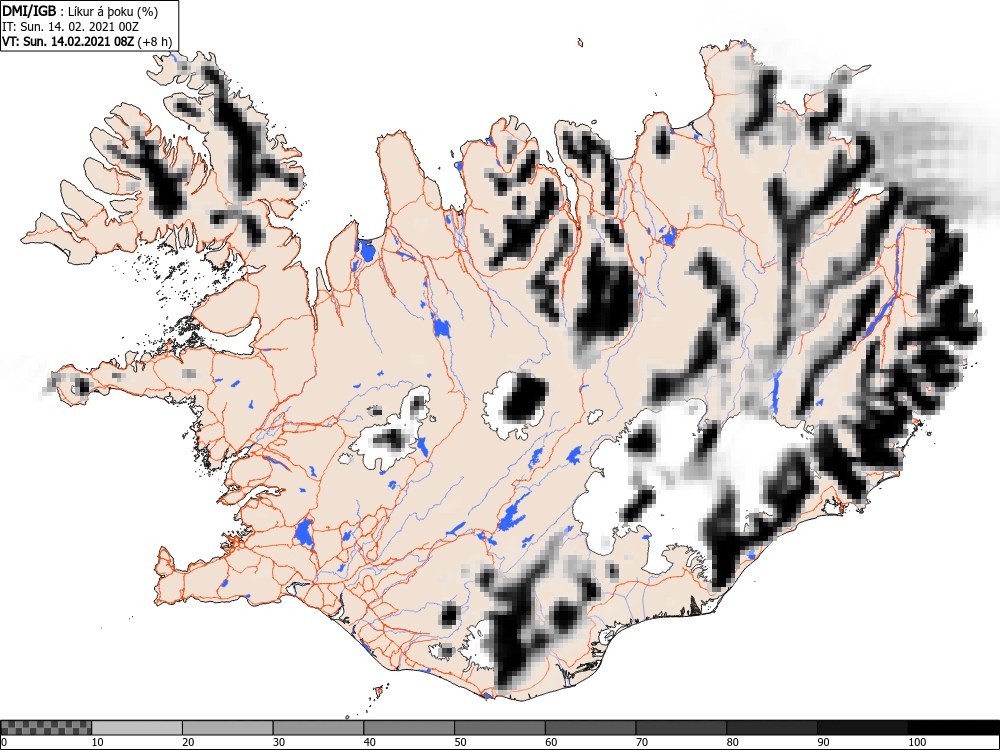Viewport: 1000px width, 750px height.
Task: Click the '80' legend scale label
Action: click(x=732, y=742)
